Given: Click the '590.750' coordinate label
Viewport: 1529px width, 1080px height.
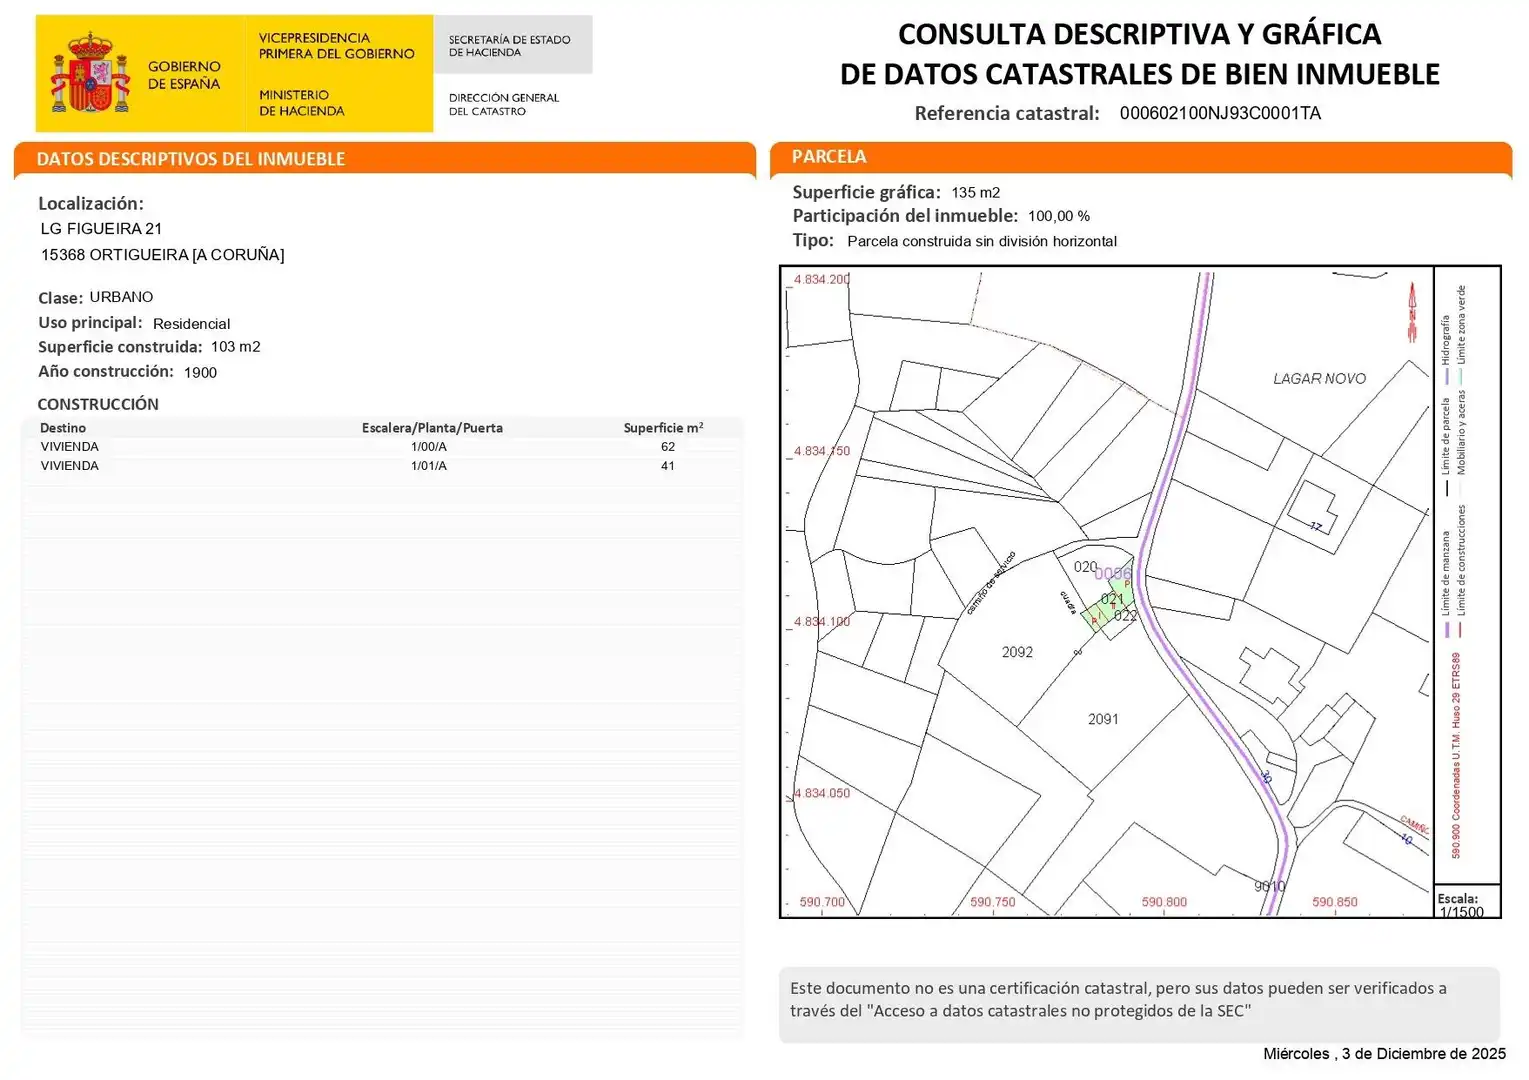Looking at the screenshot, I should [993, 902].
